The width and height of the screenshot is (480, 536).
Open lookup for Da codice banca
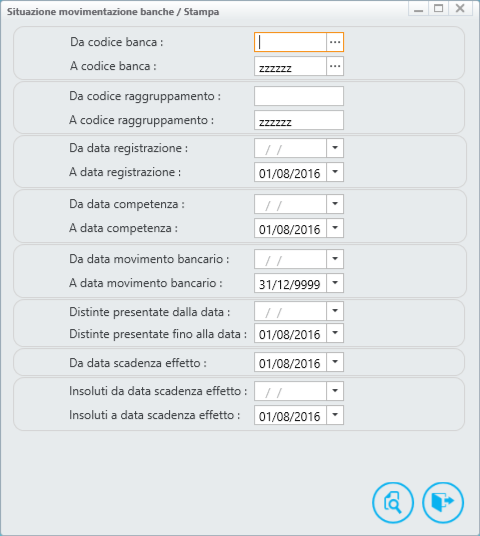pos(335,42)
